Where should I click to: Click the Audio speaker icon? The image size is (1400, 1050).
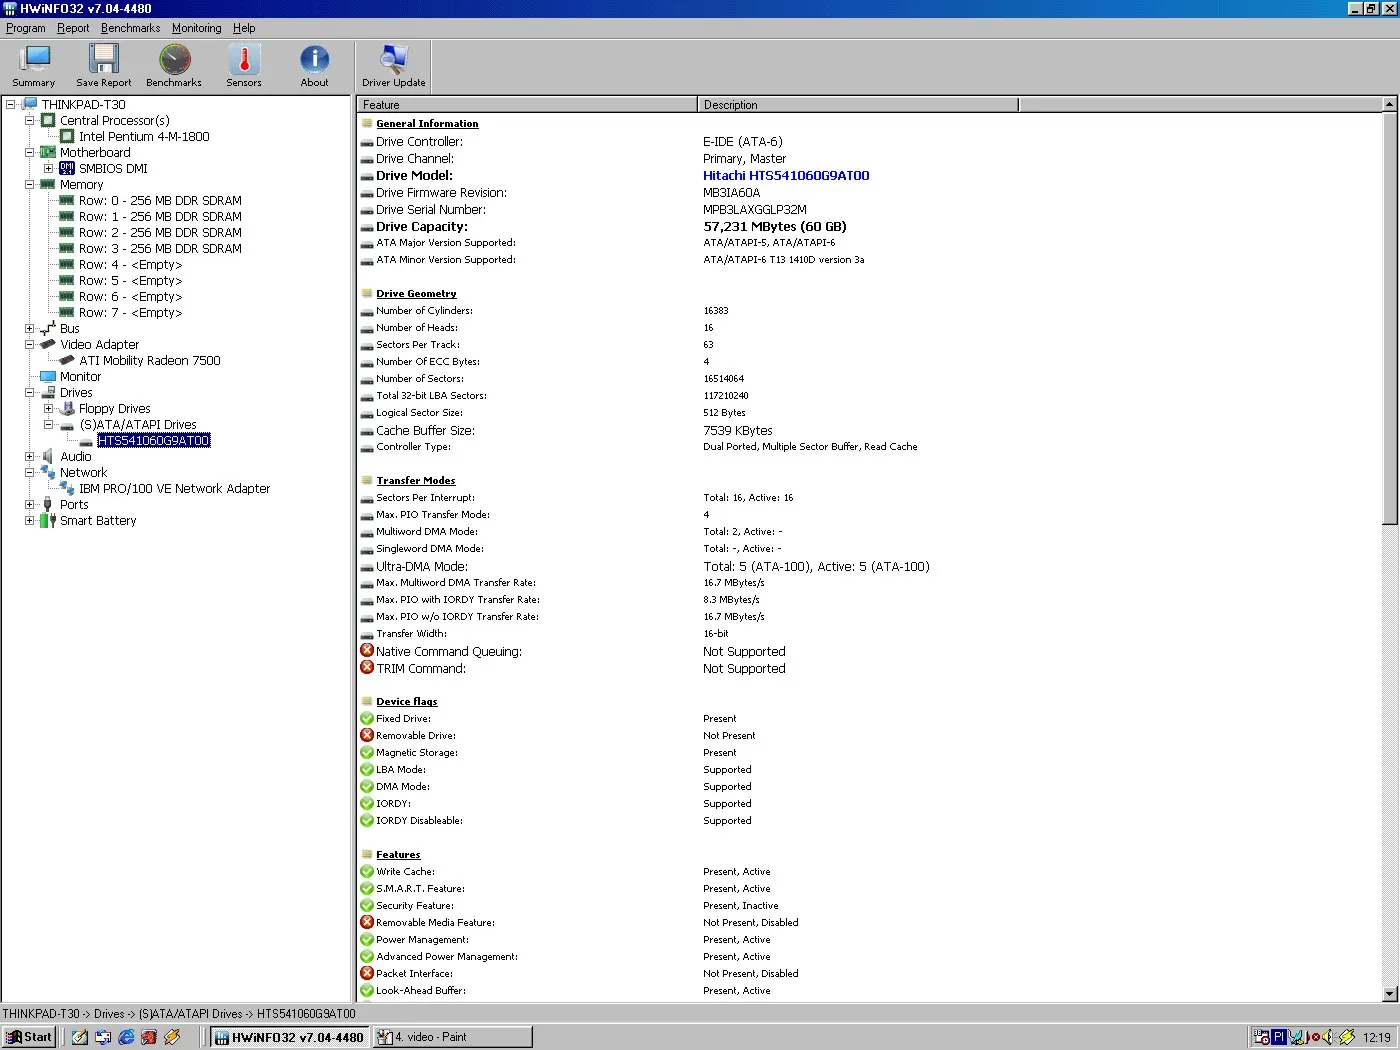[48, 456]
